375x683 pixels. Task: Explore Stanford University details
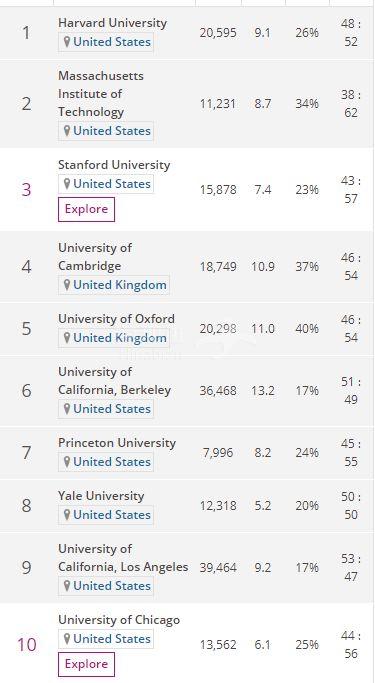(x=86, y=209)
